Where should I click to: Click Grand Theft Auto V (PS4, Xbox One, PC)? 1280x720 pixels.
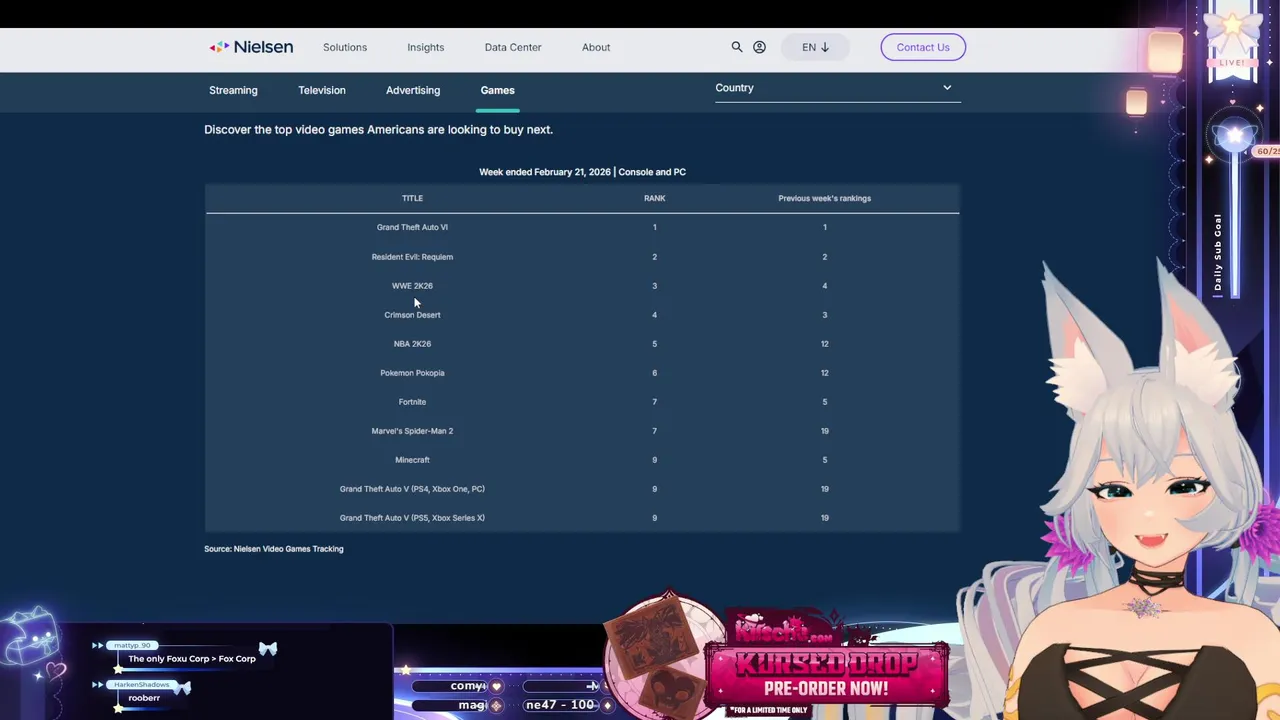point(412,489)
